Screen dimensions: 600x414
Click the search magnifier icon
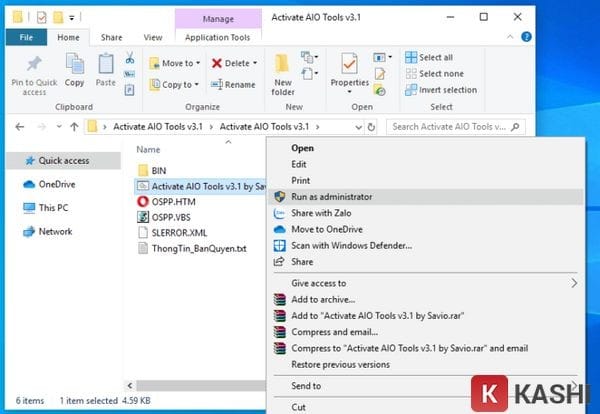pos(515,127)
